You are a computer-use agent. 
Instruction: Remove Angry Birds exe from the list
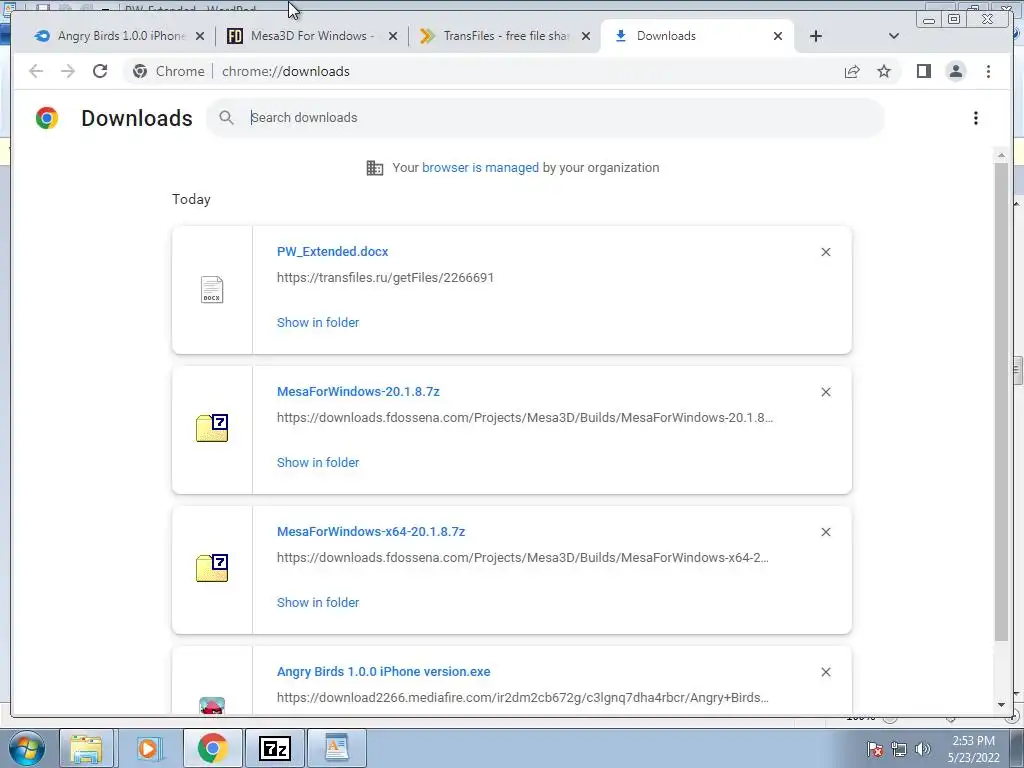(x=825, y=672)
